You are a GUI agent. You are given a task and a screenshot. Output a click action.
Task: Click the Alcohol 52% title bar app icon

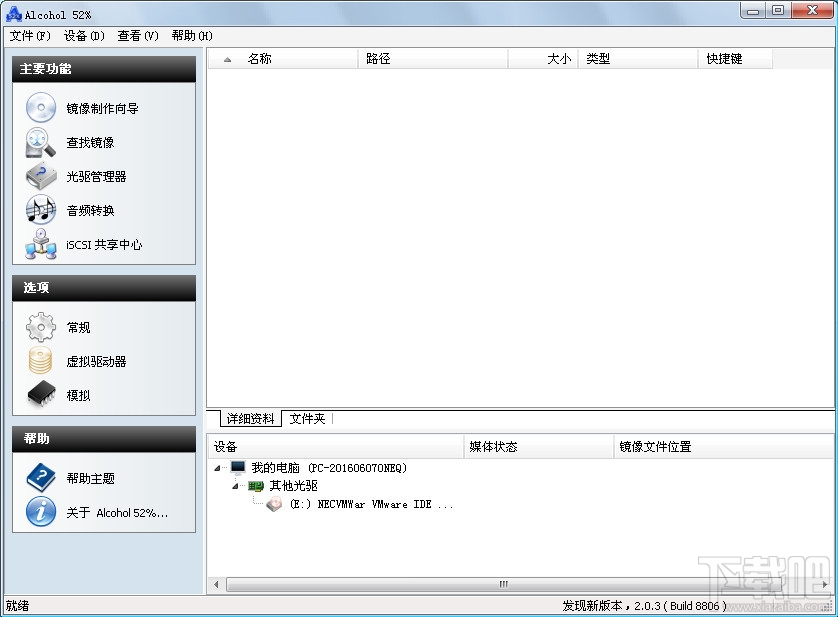(13, 14)
